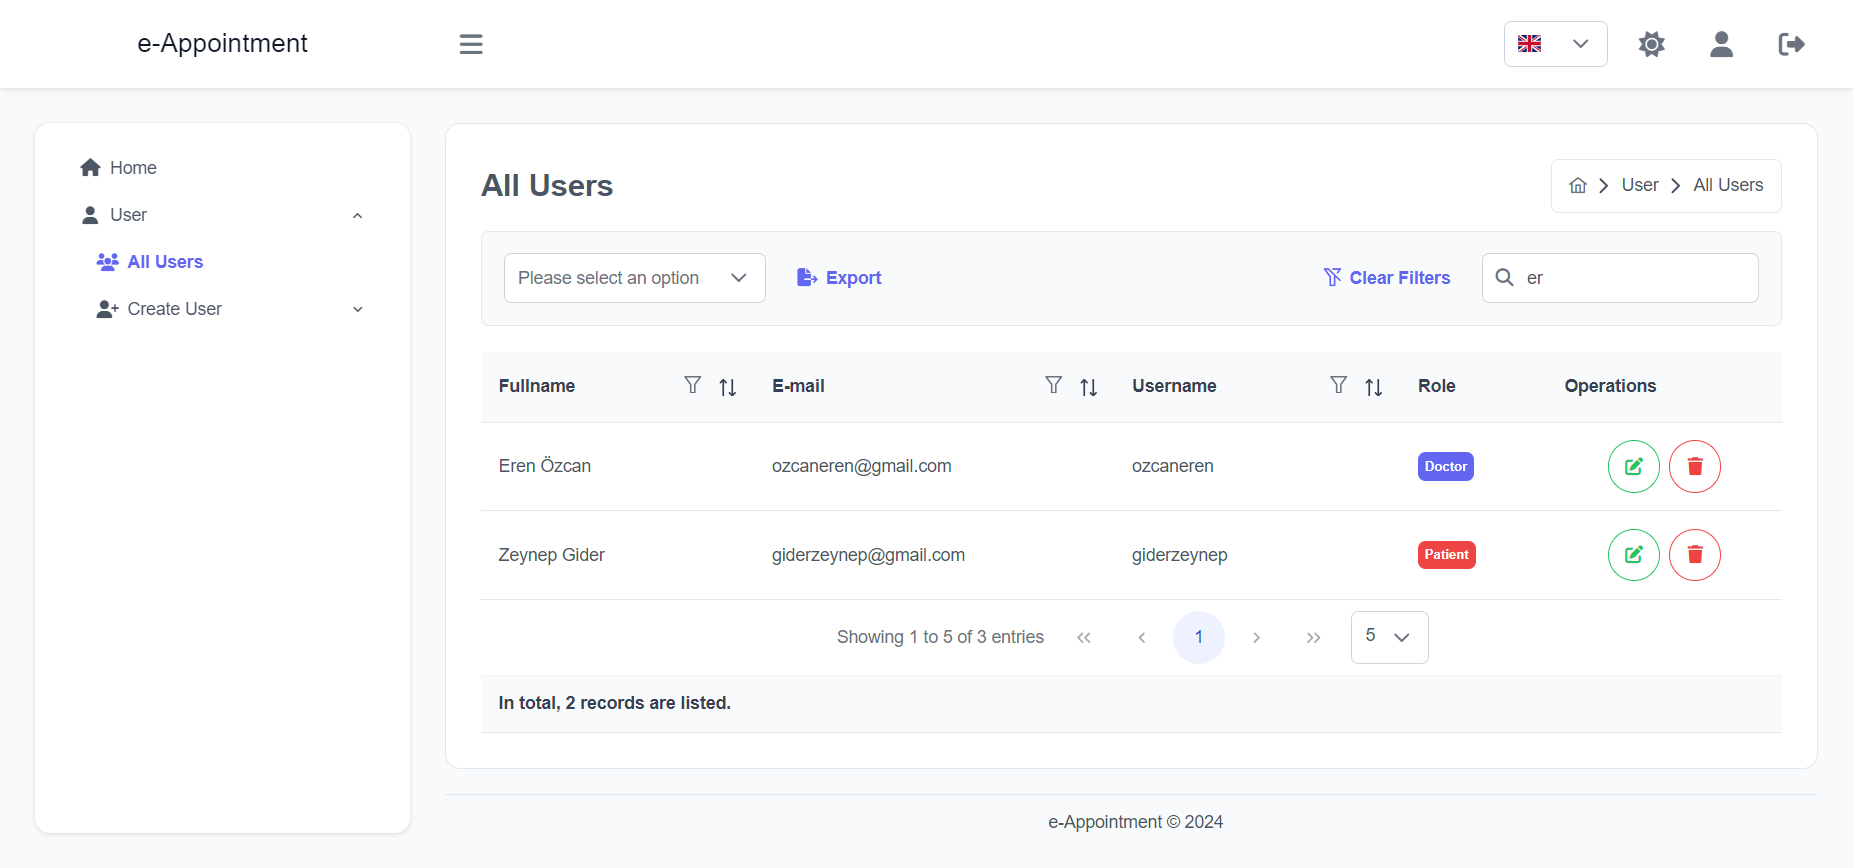Click the Export button
The height and width of the screenshot is (868, 1853).
tap(839, 278)
